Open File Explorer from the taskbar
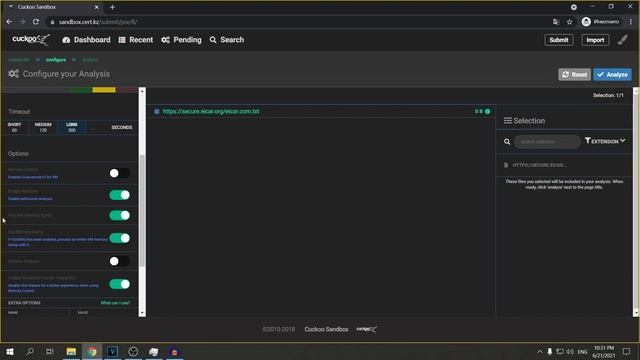This screenshot has height=360, width=640. (x=71, y=351)
